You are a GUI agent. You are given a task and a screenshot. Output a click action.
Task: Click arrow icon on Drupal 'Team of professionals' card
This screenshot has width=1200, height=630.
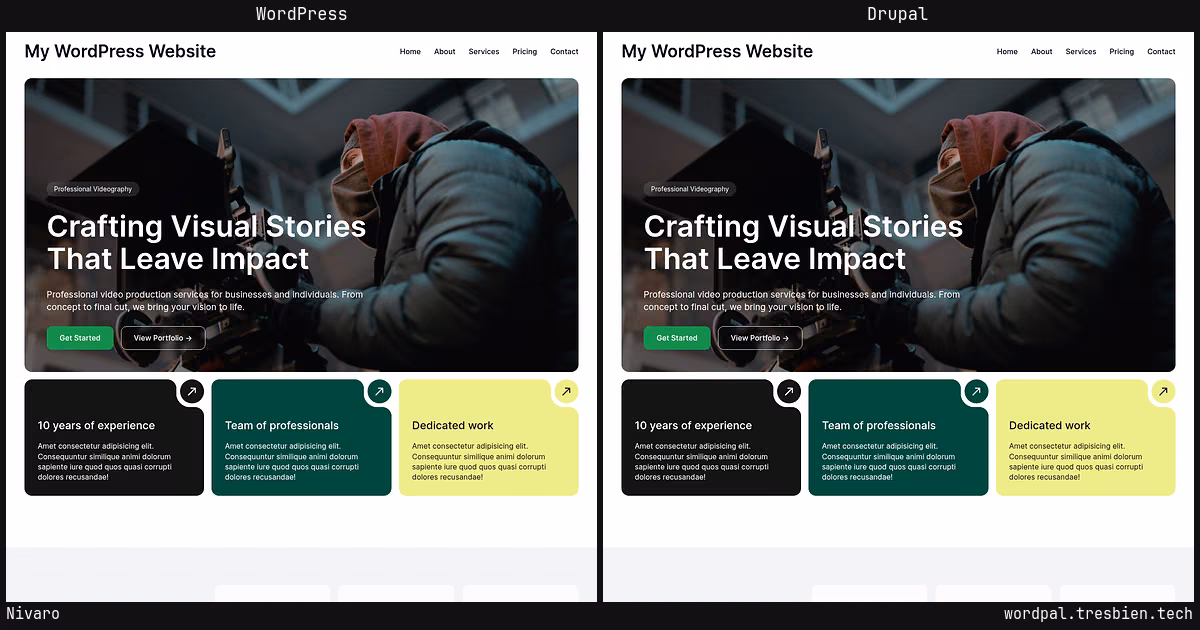tap(976, 391)
